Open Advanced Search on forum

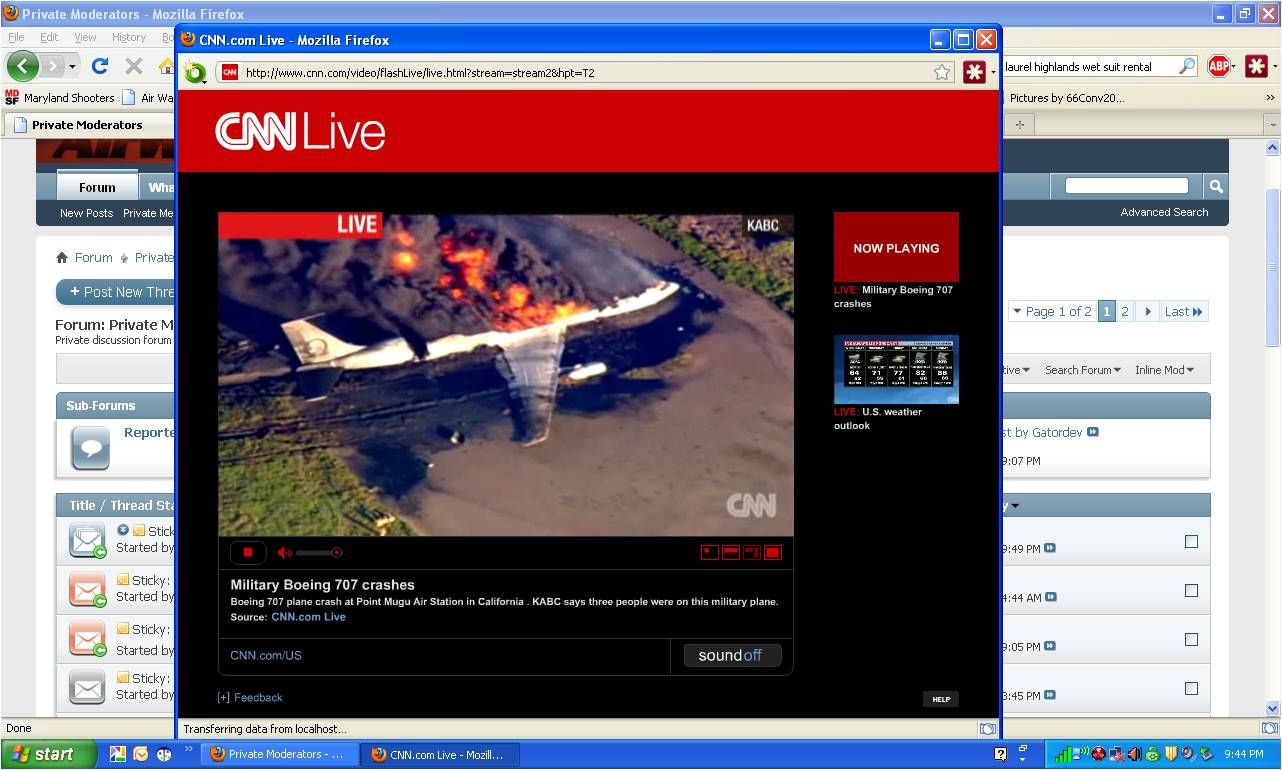(1164, 212)
